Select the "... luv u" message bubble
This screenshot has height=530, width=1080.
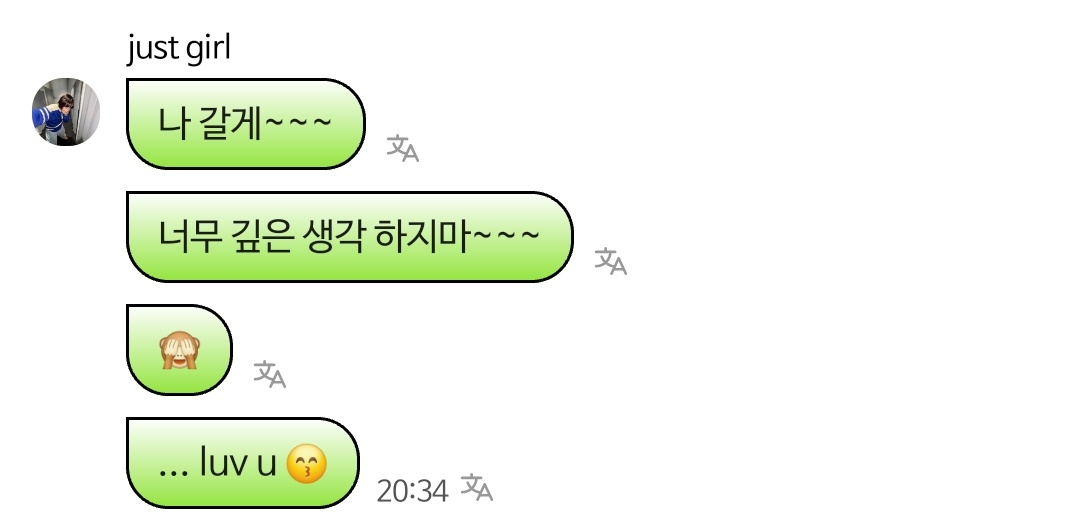click(x=243, y=463)
